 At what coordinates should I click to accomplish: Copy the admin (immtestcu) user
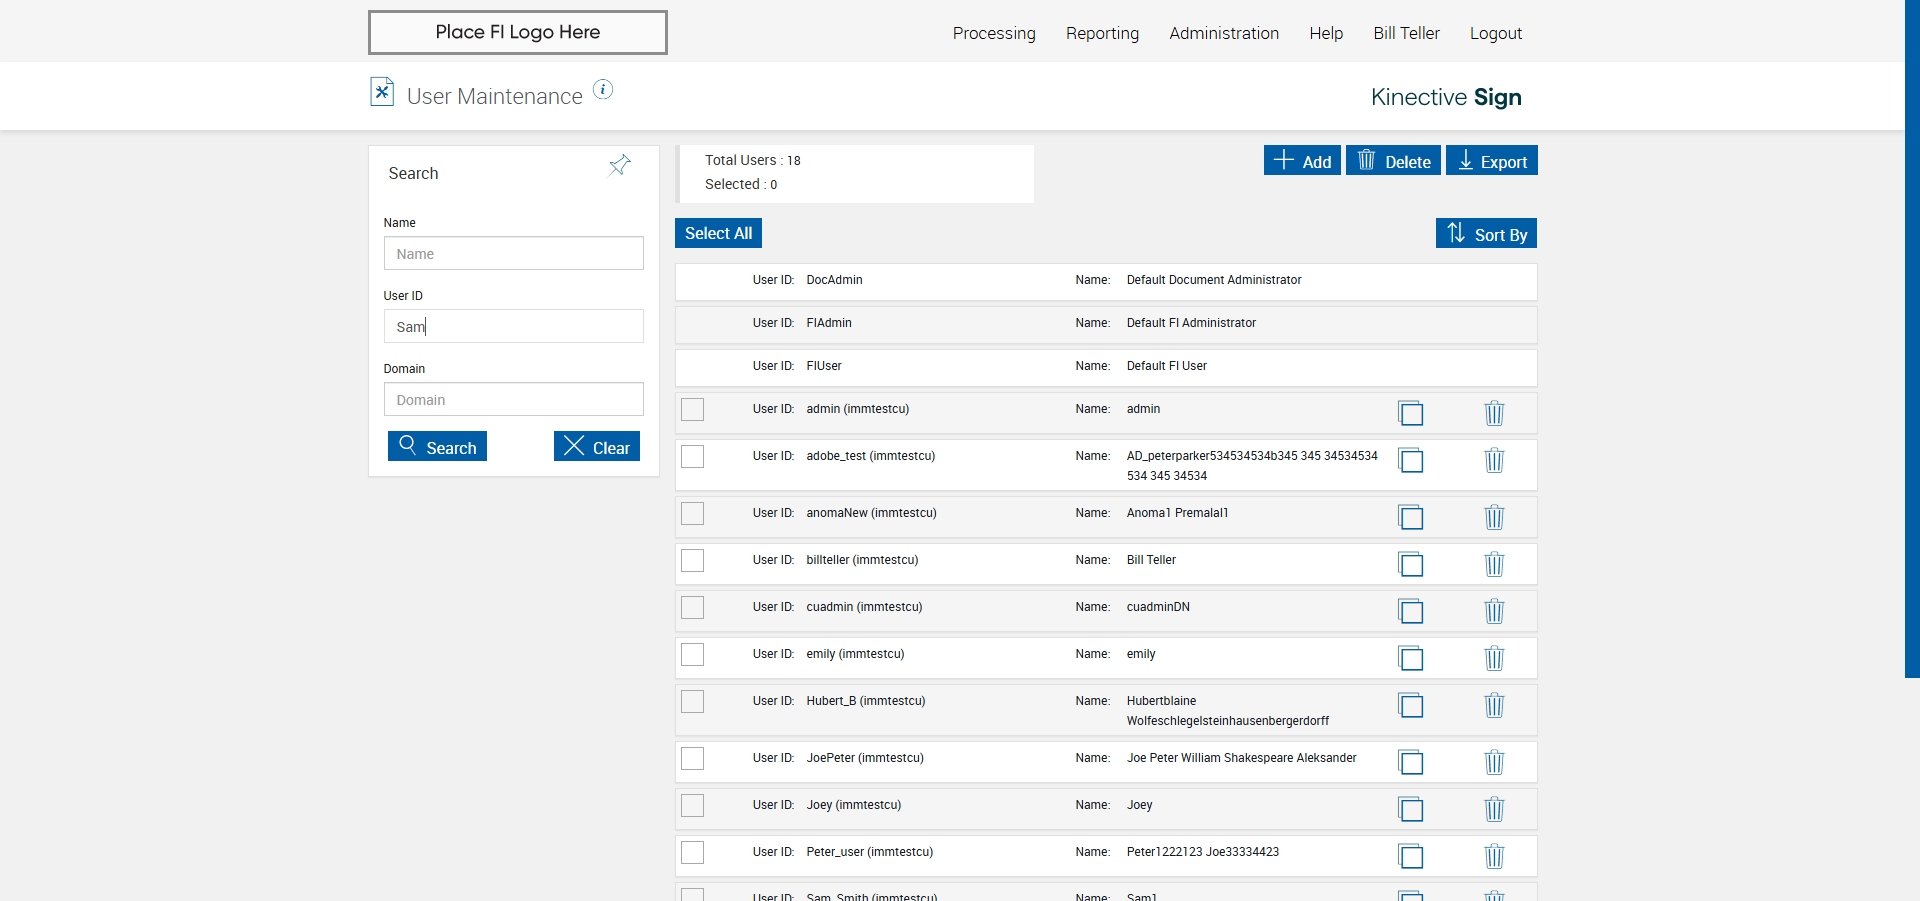tap(1411, 413)
